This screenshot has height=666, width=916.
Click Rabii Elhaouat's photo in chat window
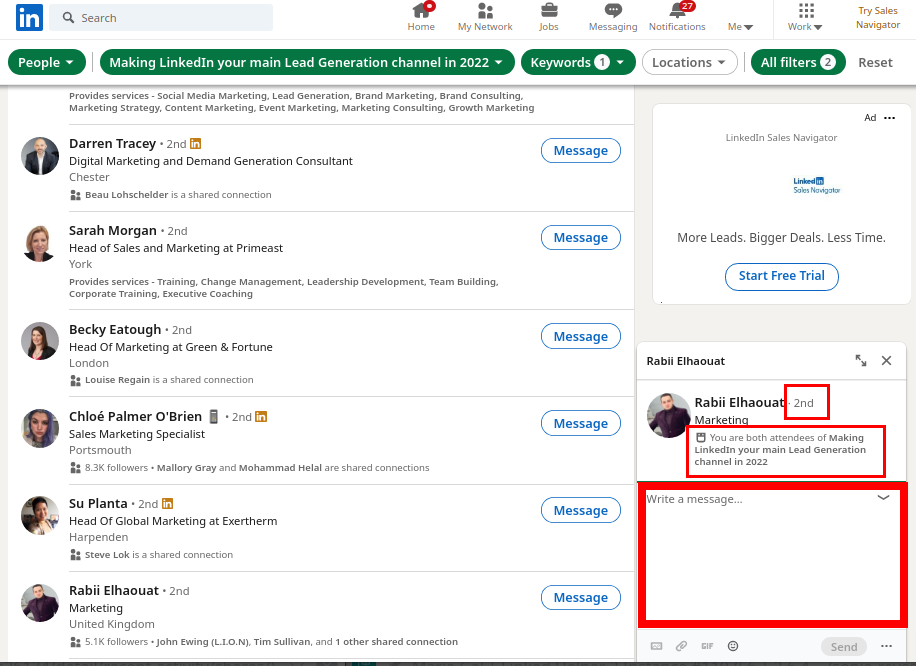669,415
